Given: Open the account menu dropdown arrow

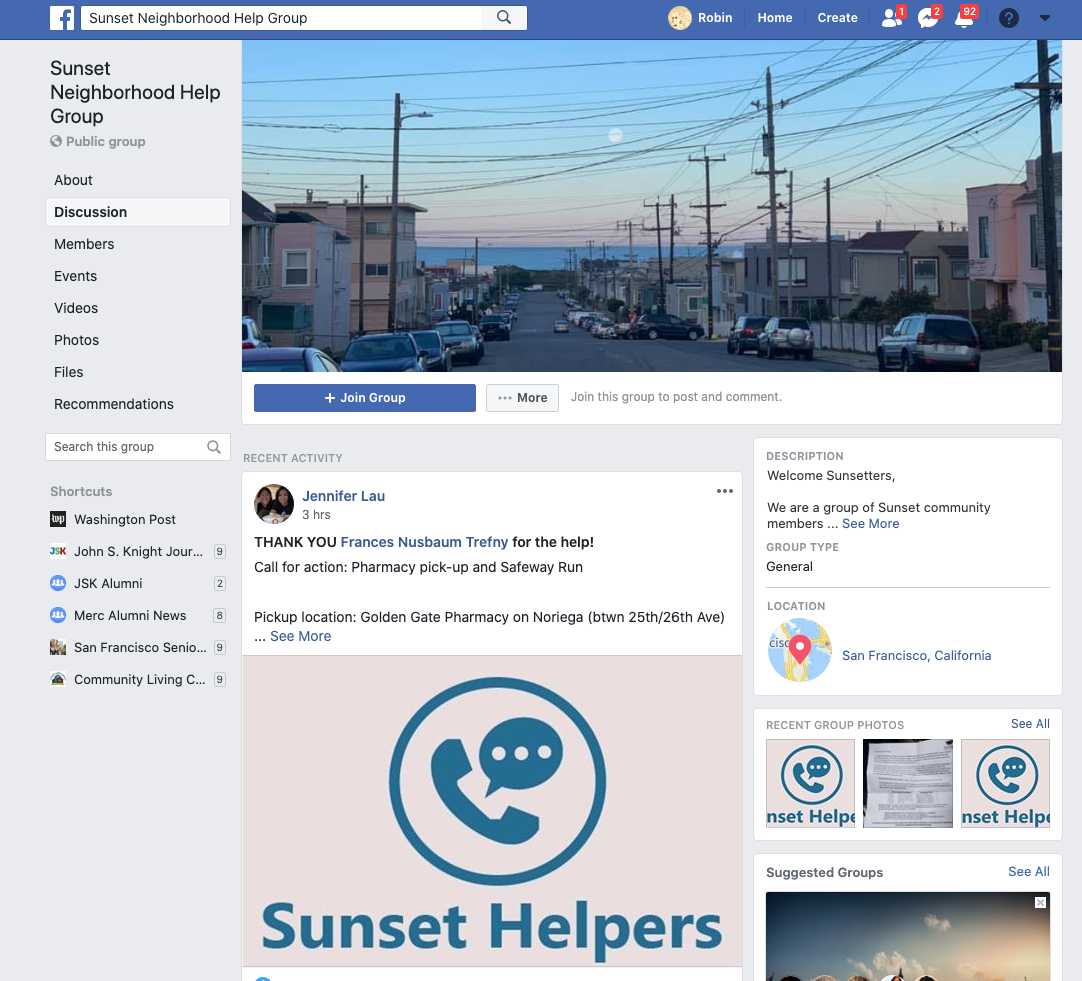Looking at the screenshot, I should tap(1045, 18).
